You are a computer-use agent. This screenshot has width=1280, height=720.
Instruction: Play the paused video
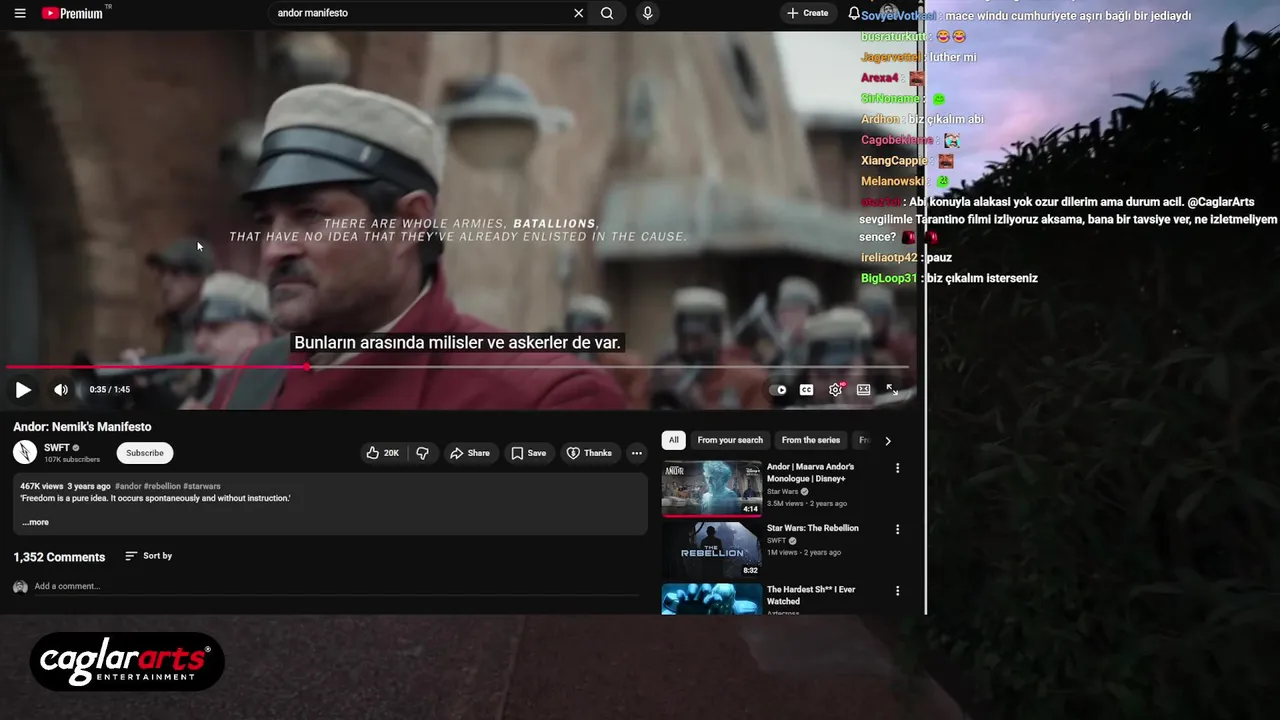coord(23,390)
